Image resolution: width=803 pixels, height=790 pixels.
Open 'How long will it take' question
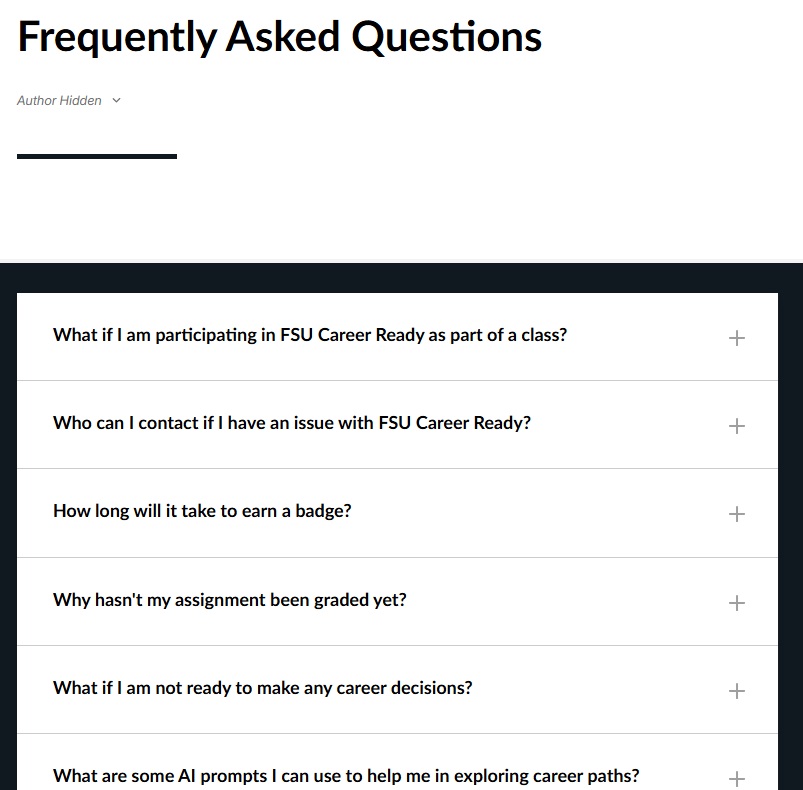[x=202, y=511]
